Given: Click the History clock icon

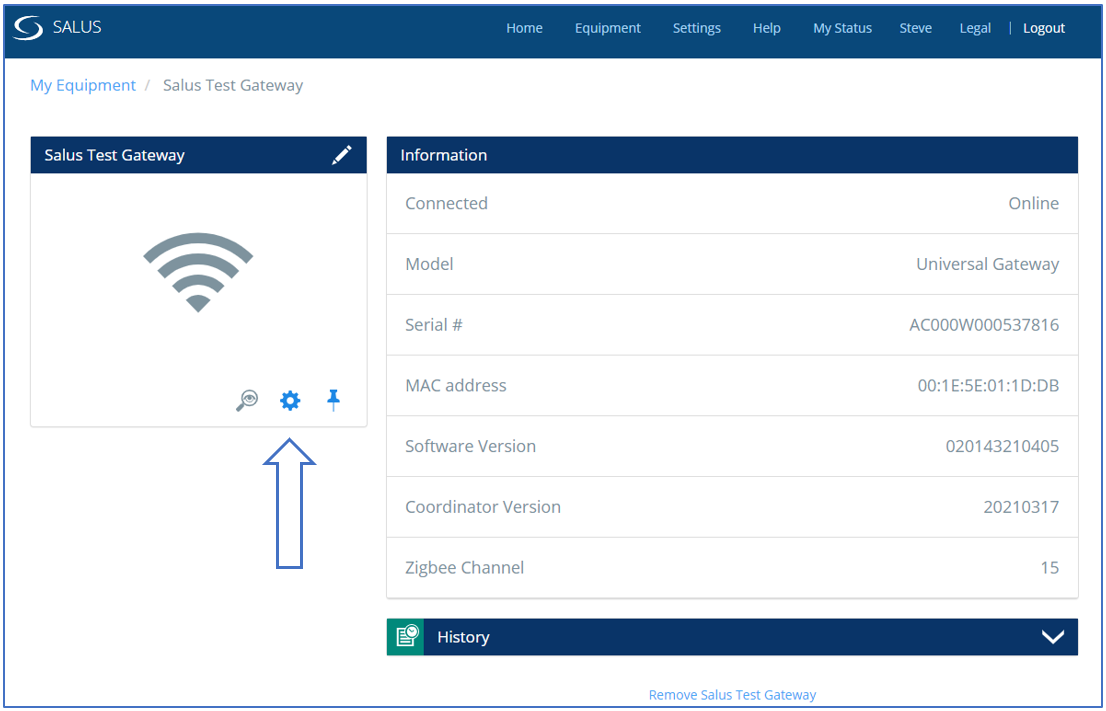Looking at the screenshot, I should 406,637.
